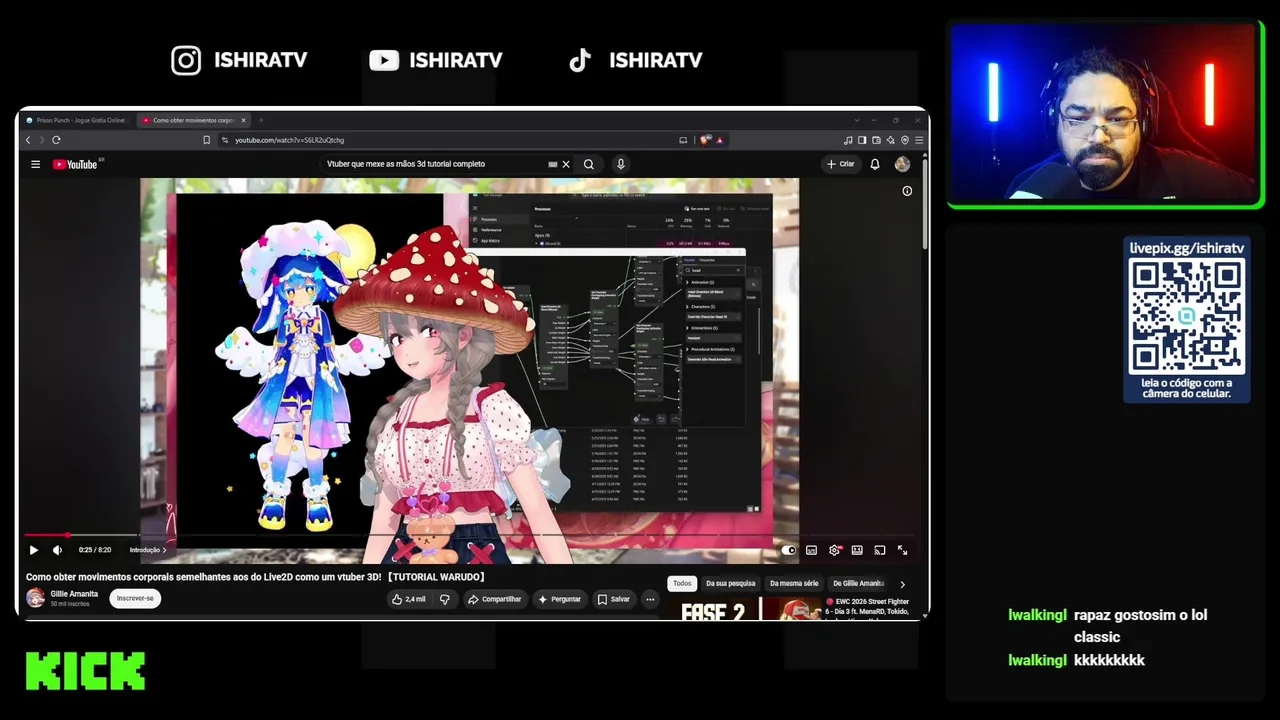
Task: Turn on subtitles for the video
Action: (811, 550)
